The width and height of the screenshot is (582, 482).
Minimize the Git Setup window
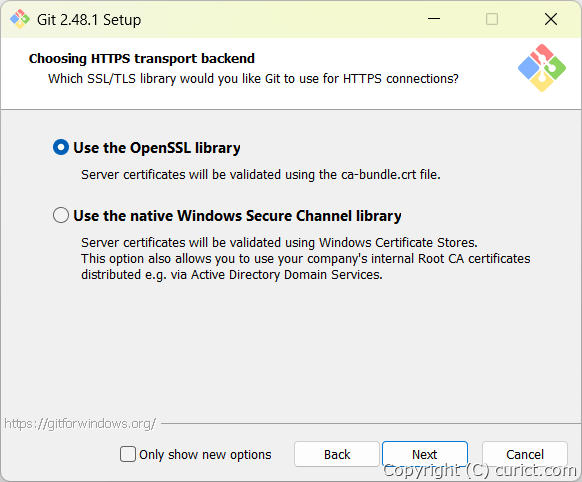434,19
